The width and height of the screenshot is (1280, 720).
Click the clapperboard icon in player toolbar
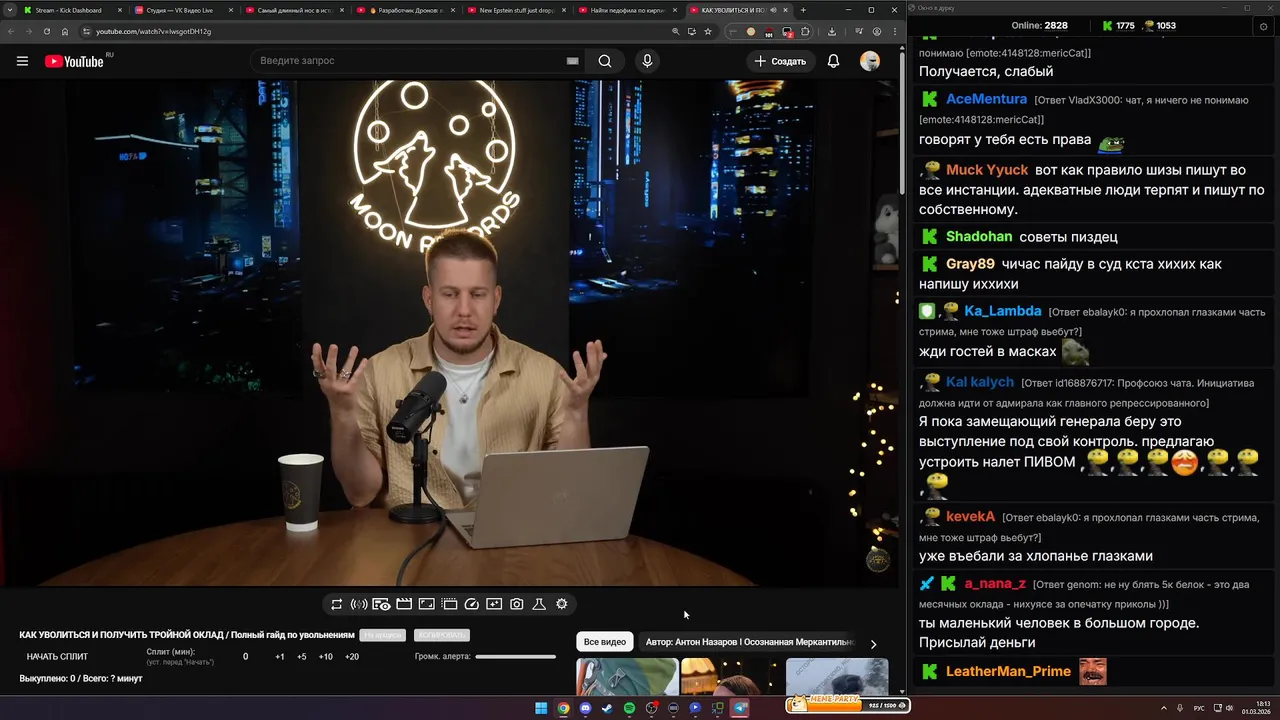(x=404, y=604)
